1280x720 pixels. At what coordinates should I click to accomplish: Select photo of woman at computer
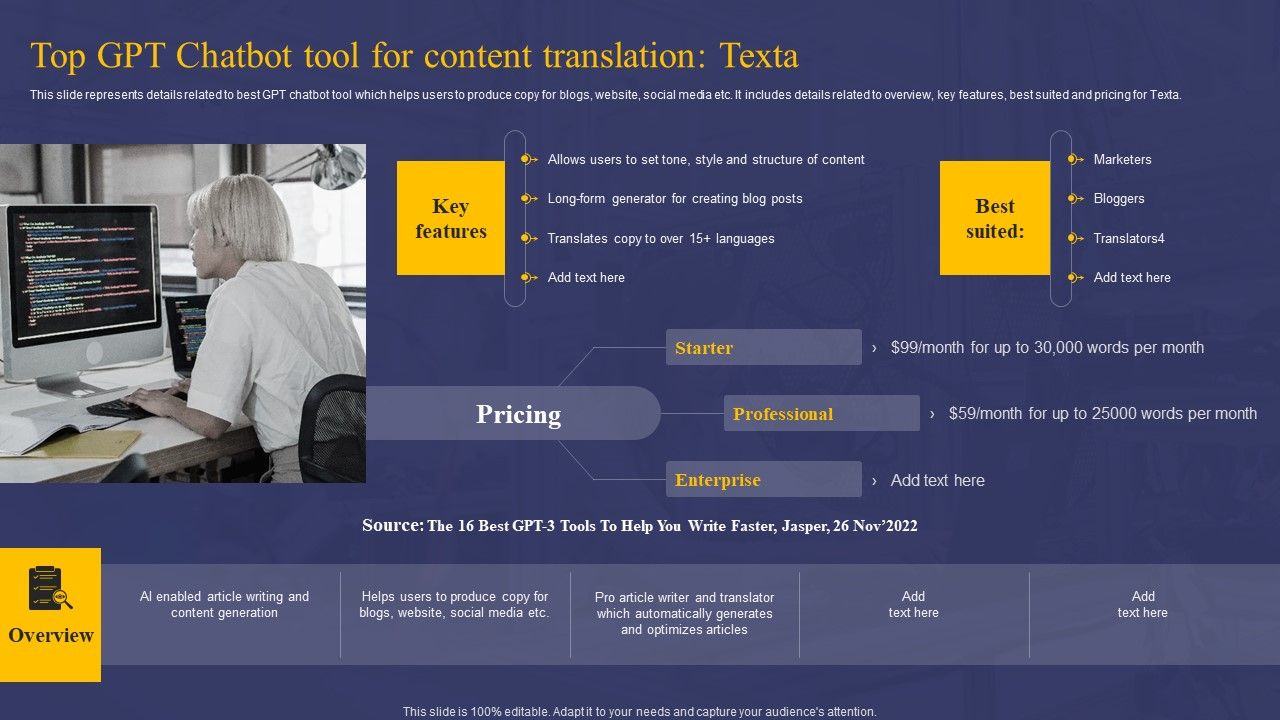[x=183, y=313]
